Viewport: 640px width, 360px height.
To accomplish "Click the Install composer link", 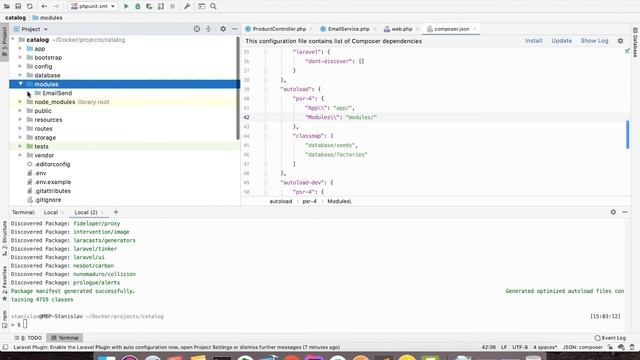I will [x=533, y=41].
